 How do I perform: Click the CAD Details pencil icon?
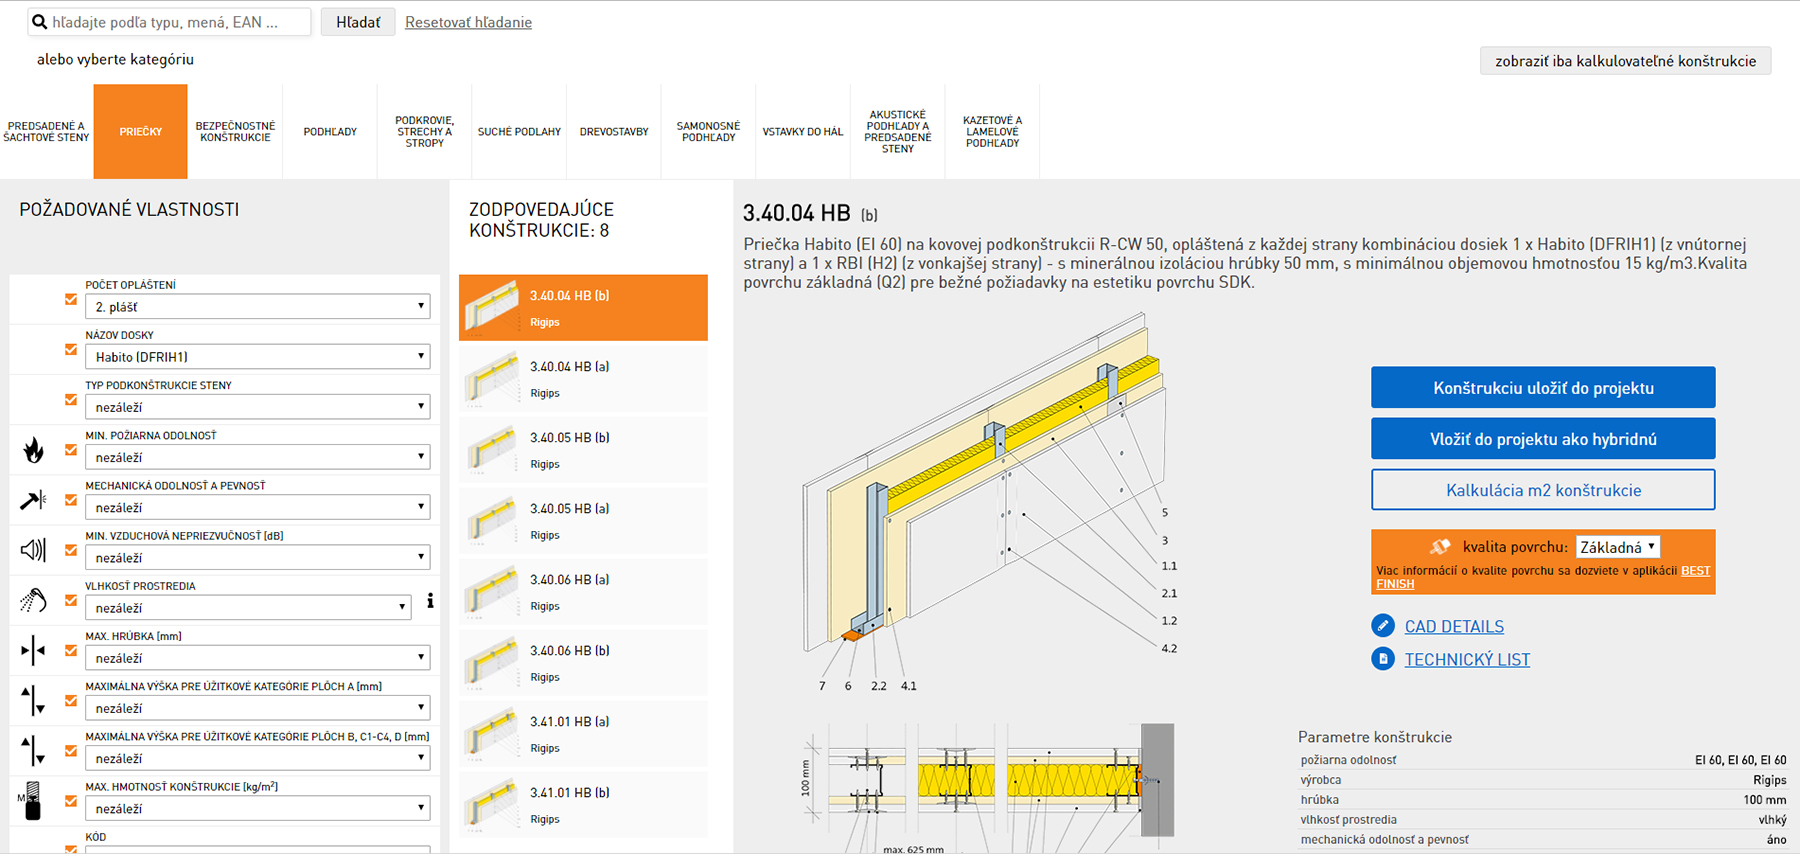tap(1383, 626)
